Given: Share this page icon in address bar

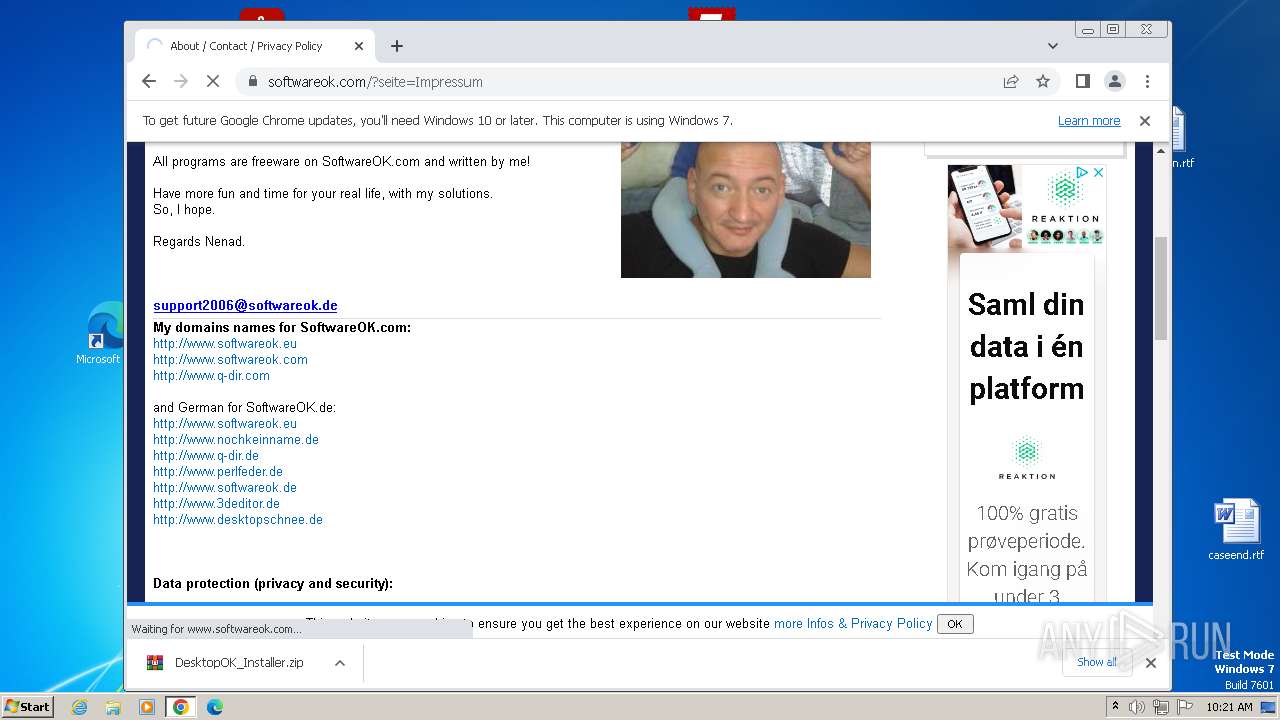Looking at the screenshot, I should 1011,81.
